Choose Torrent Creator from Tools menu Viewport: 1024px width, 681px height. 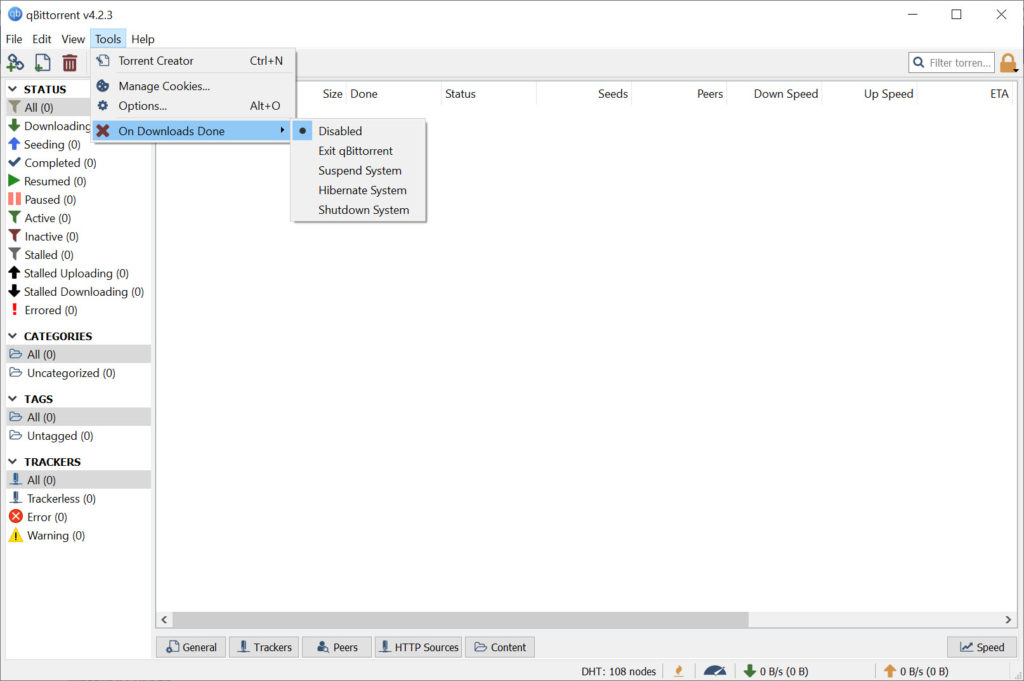193,61
